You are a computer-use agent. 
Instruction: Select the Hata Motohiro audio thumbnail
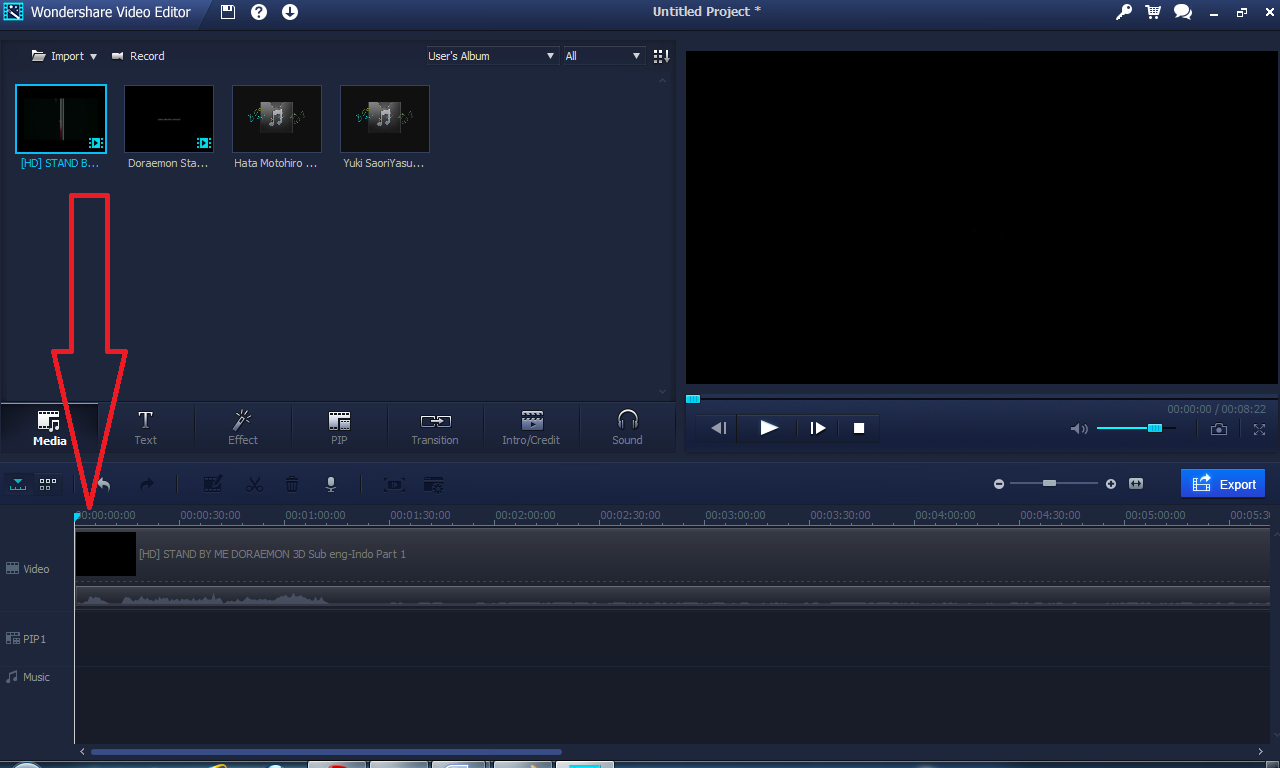(276, 118)
